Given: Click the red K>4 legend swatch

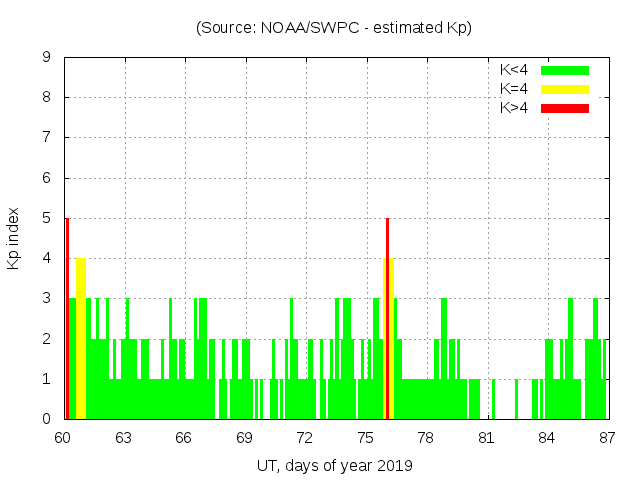Looking at the screenshot, I should (x=565, y=108).
